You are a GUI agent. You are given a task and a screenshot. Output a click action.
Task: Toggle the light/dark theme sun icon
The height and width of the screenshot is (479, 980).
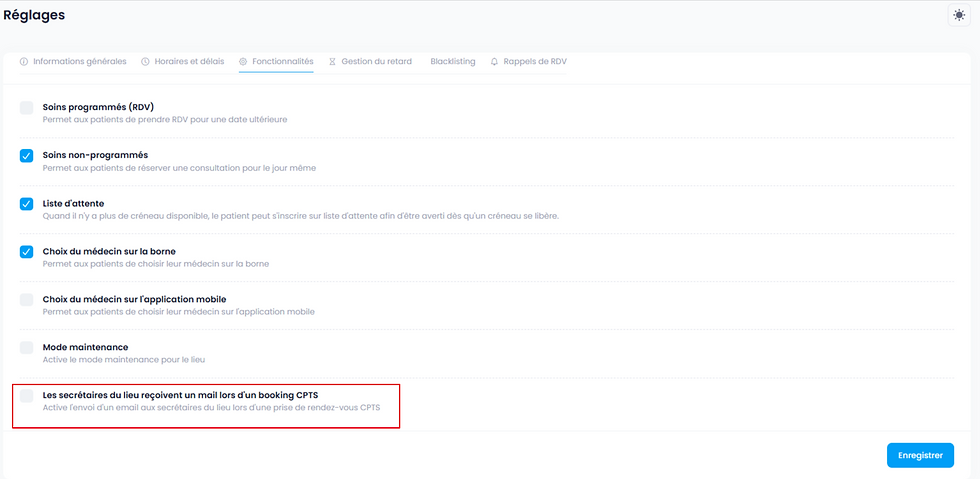coord(959,15)
